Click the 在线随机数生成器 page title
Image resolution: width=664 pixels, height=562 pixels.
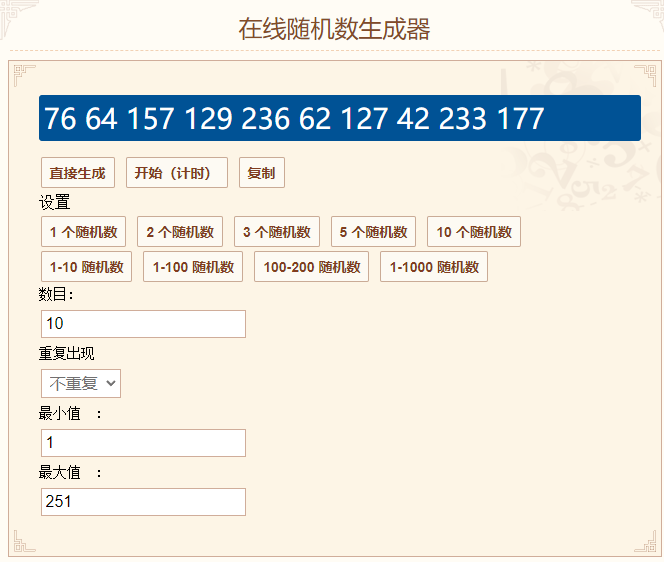pyautogui.click(x=334, y=29)
